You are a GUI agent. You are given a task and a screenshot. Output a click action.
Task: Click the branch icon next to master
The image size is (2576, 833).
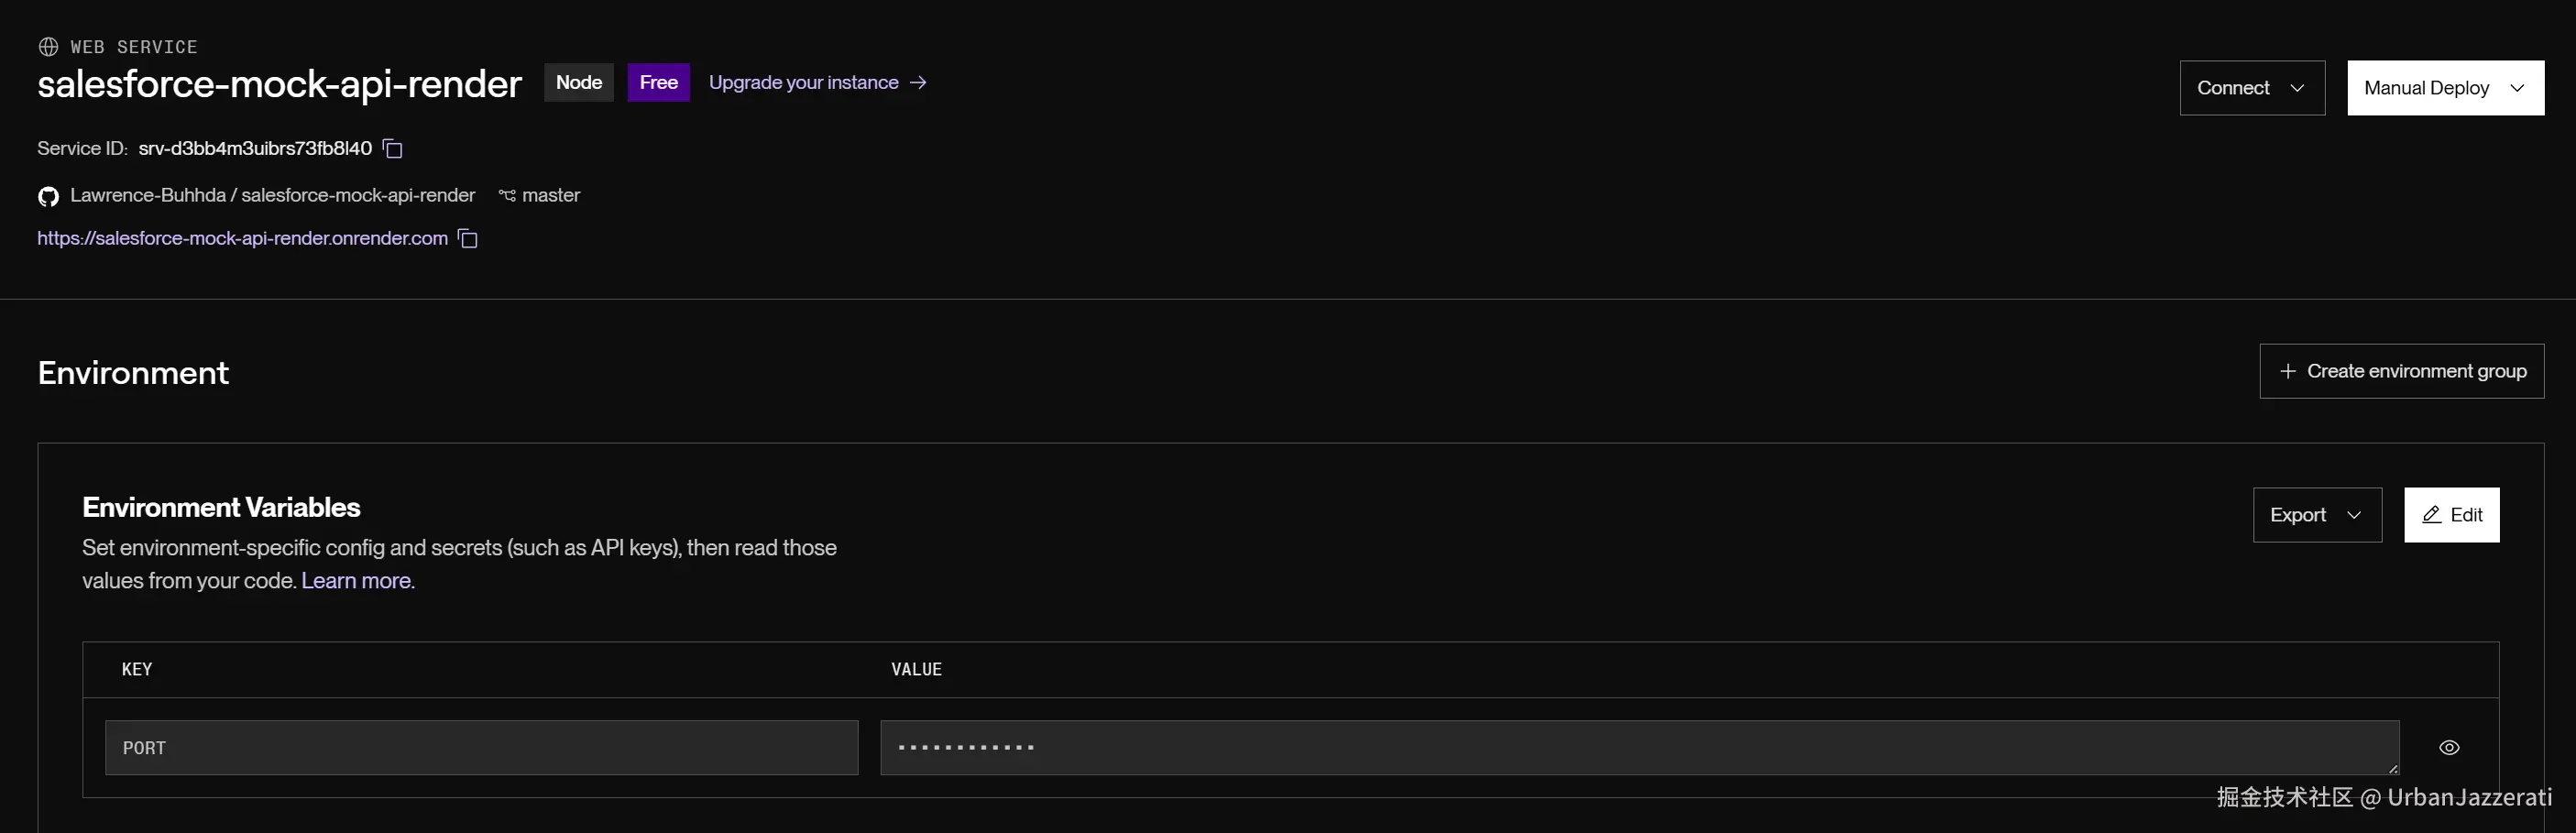(507, 196)
